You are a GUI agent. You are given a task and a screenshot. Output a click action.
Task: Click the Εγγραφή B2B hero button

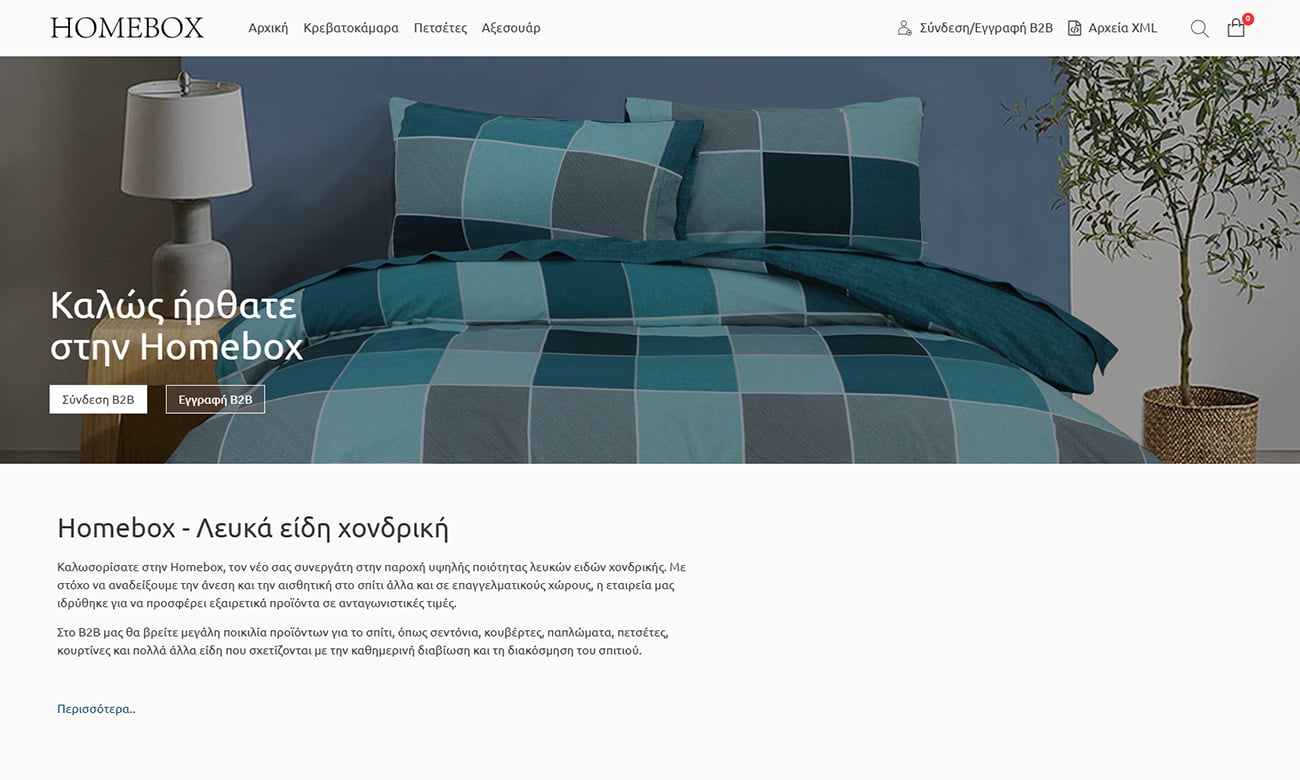coord(215,399)
